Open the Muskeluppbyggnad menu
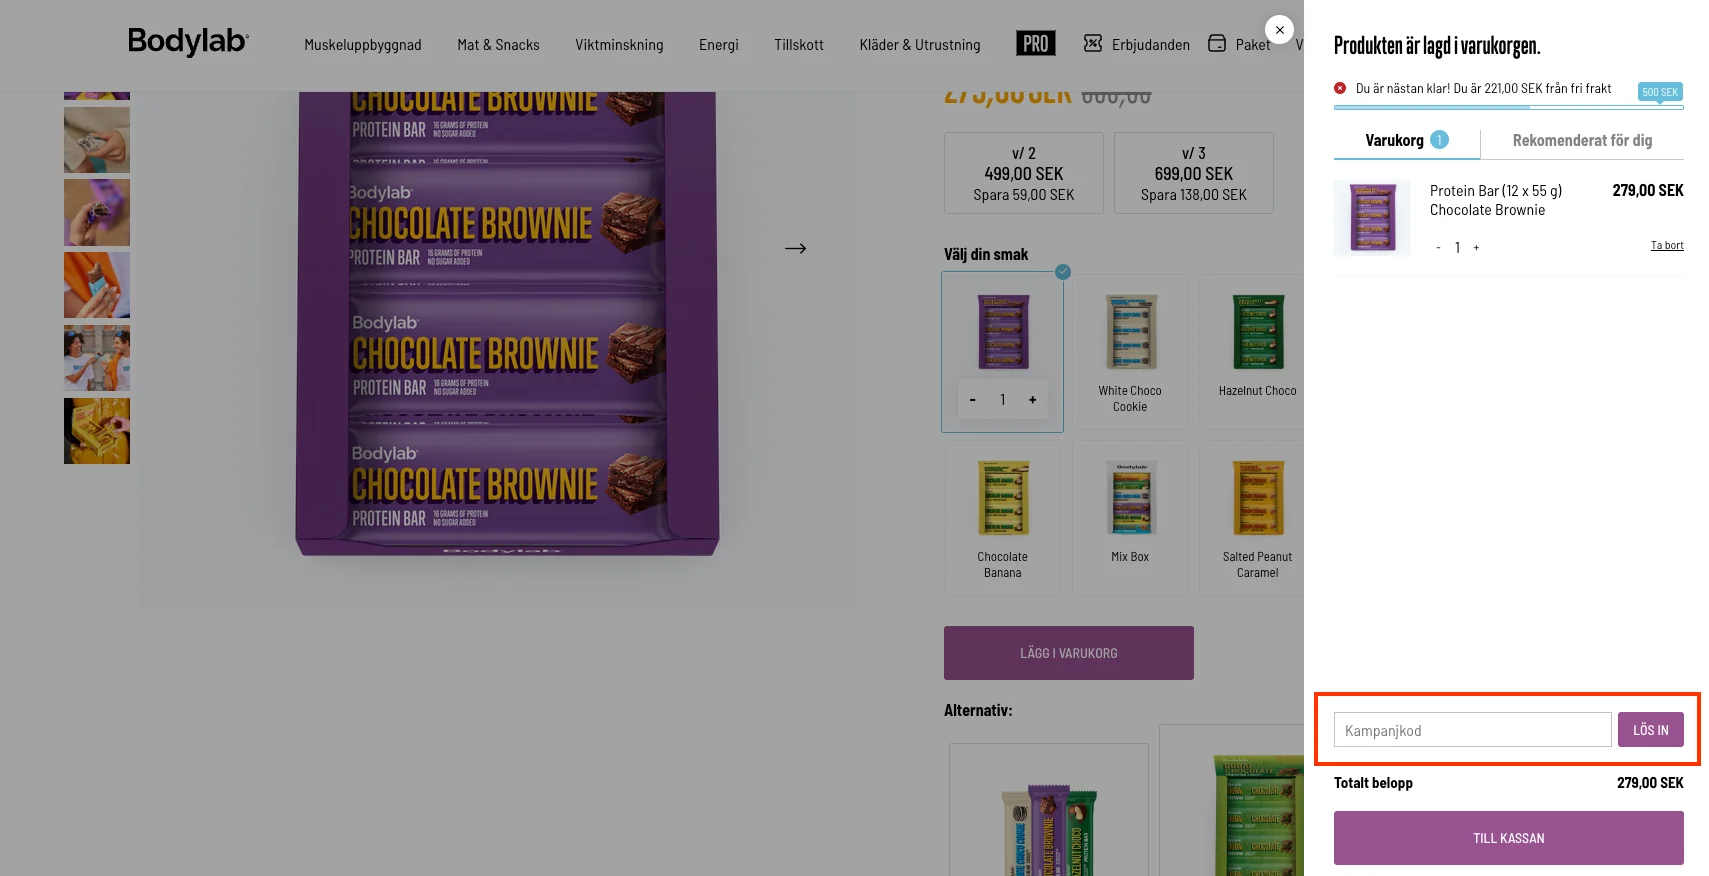This screenshot has width=1709, height=876. pos(363,45)
